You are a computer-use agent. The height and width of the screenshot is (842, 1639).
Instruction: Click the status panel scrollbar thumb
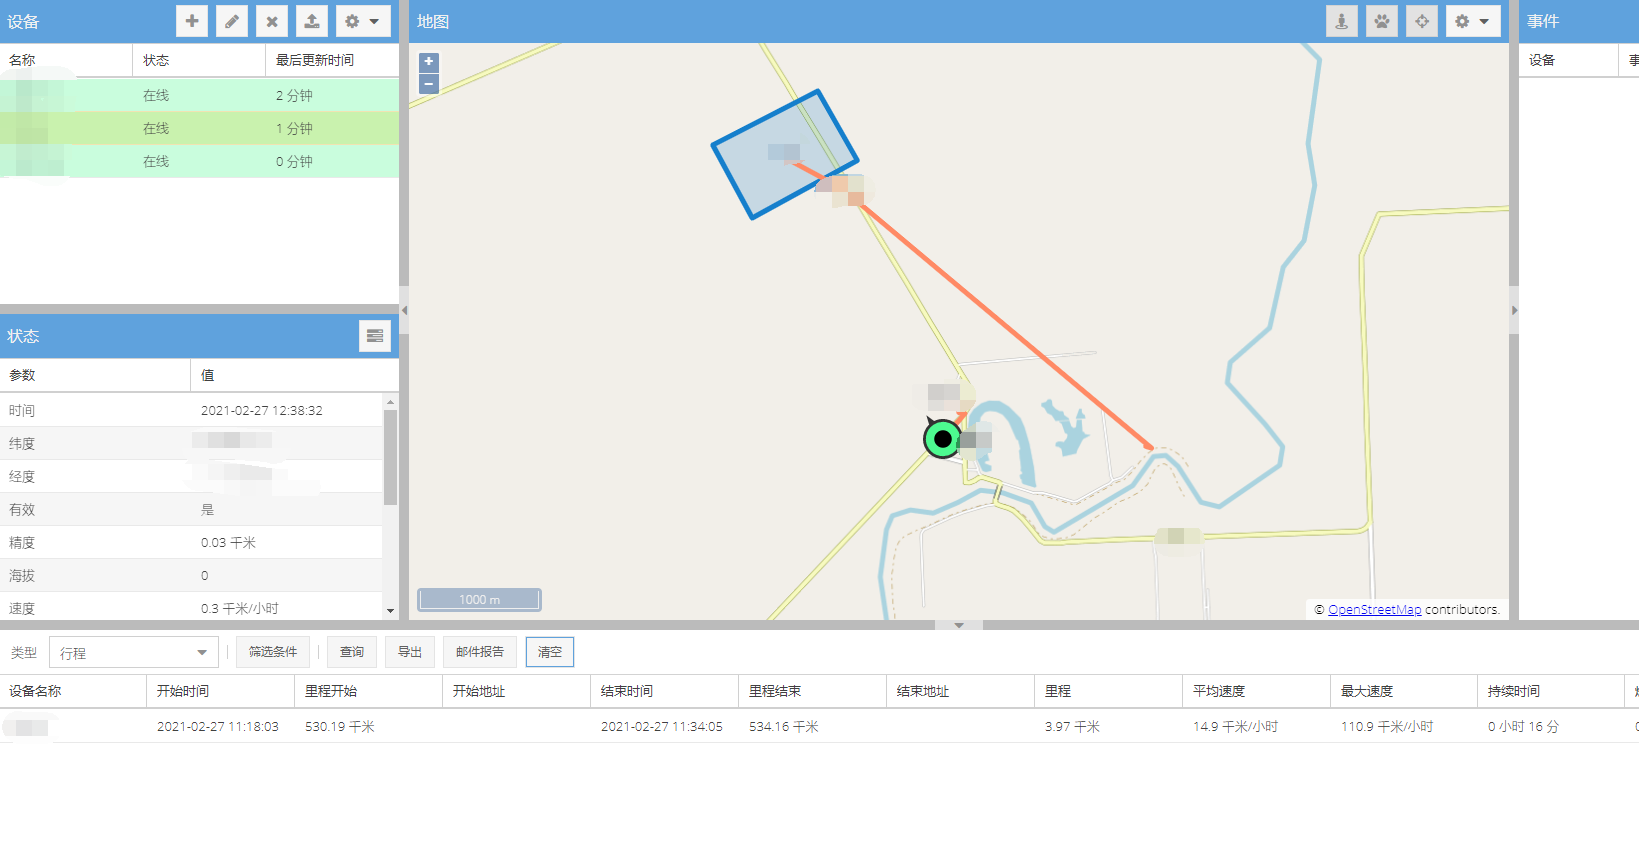pos(390,458)
